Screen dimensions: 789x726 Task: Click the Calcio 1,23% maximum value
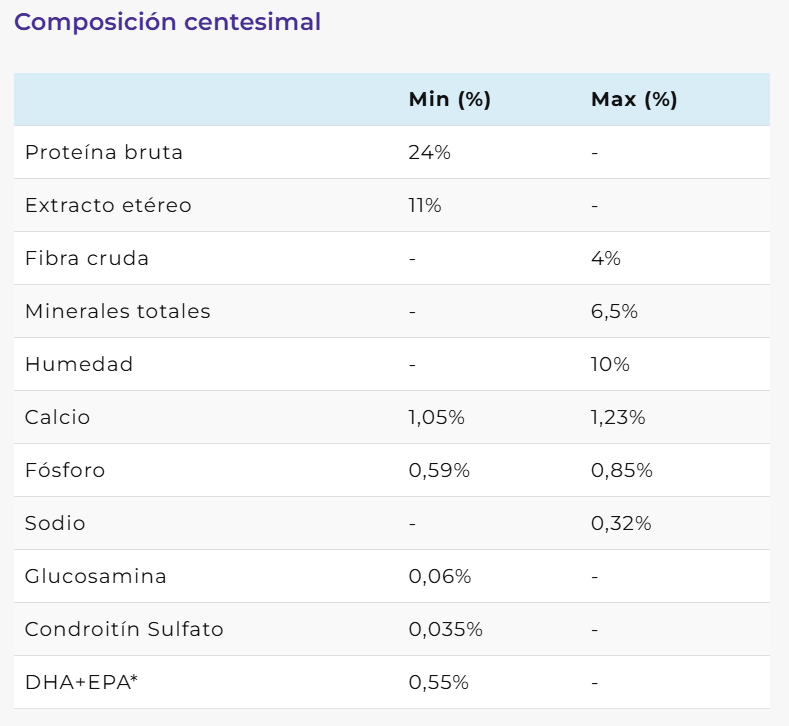[618, 417]
